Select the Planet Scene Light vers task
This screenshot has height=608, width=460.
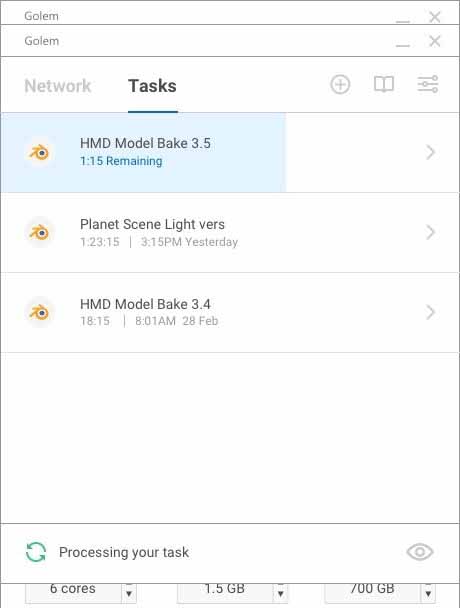click(x=230, y=233)
